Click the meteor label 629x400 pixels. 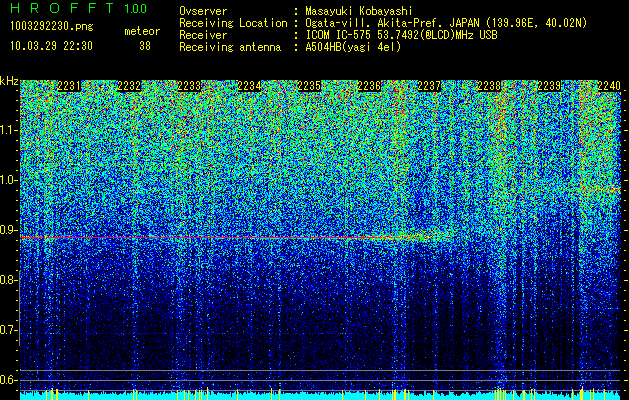coord(142,31)
